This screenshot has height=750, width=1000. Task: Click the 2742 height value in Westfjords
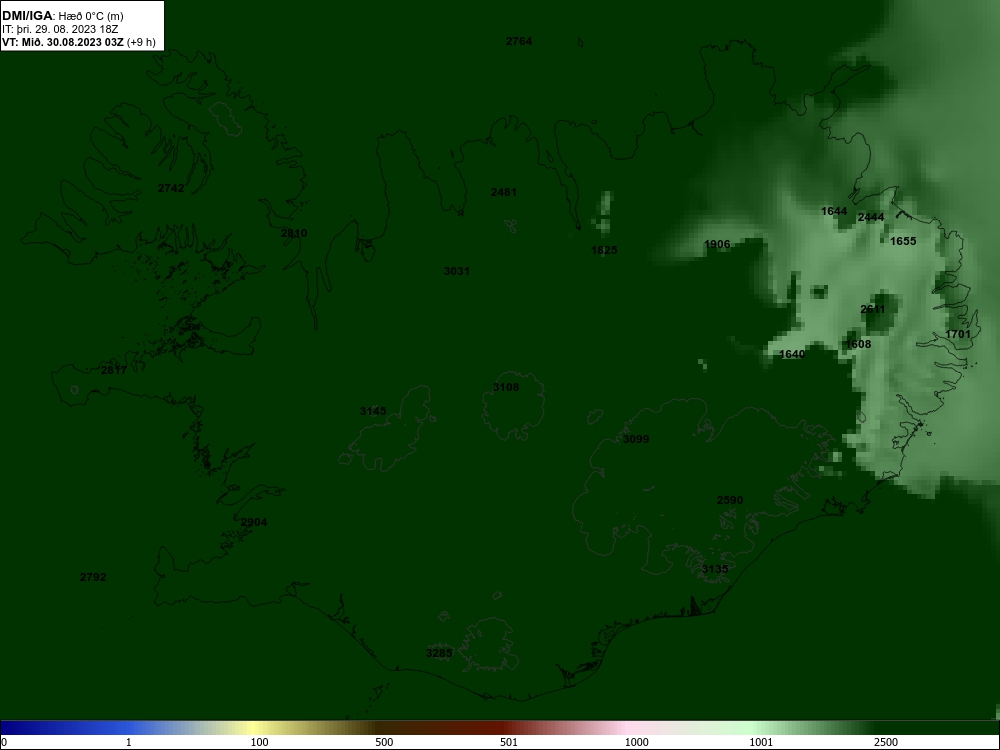coord(171,188)
